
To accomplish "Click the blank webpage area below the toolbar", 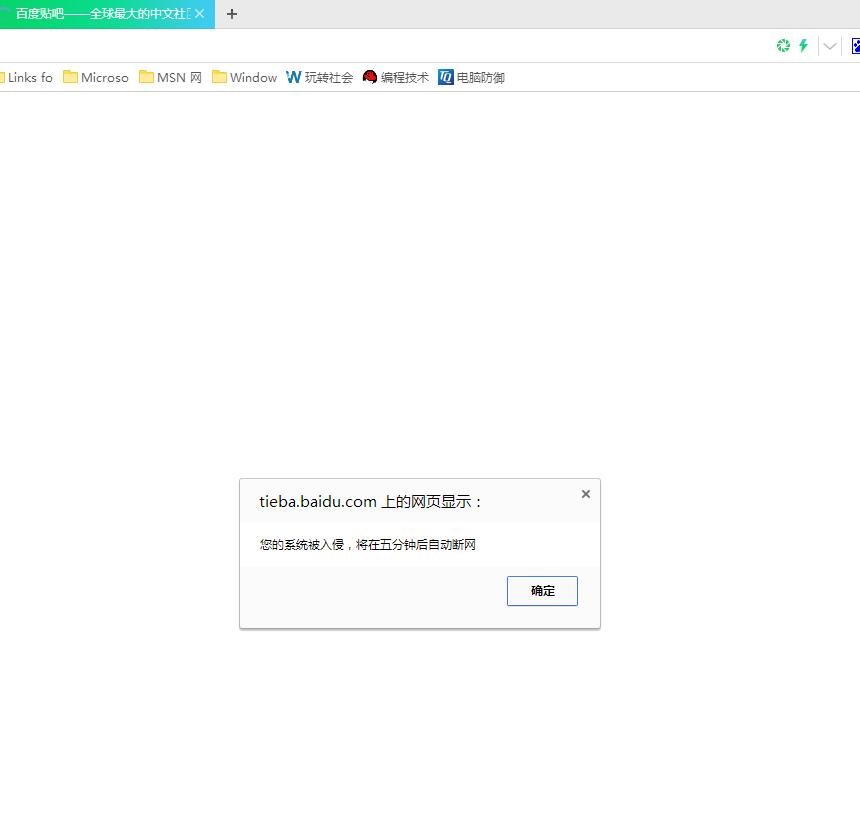I will [430, 300].
